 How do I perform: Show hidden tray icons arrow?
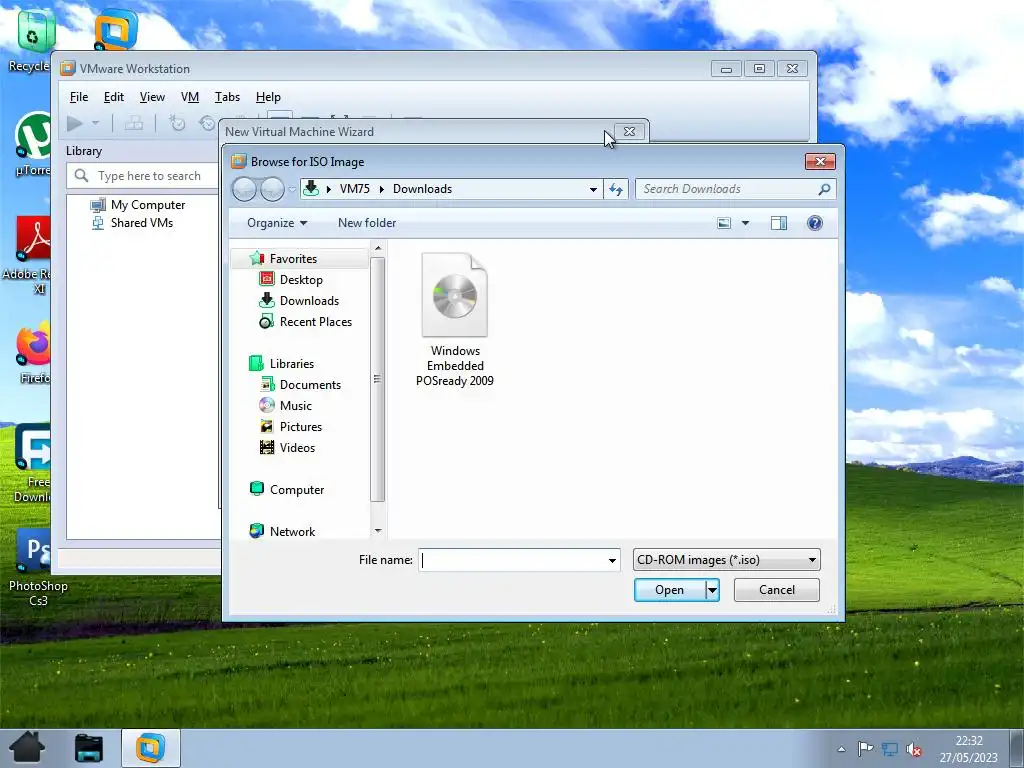tap(841, 749)
